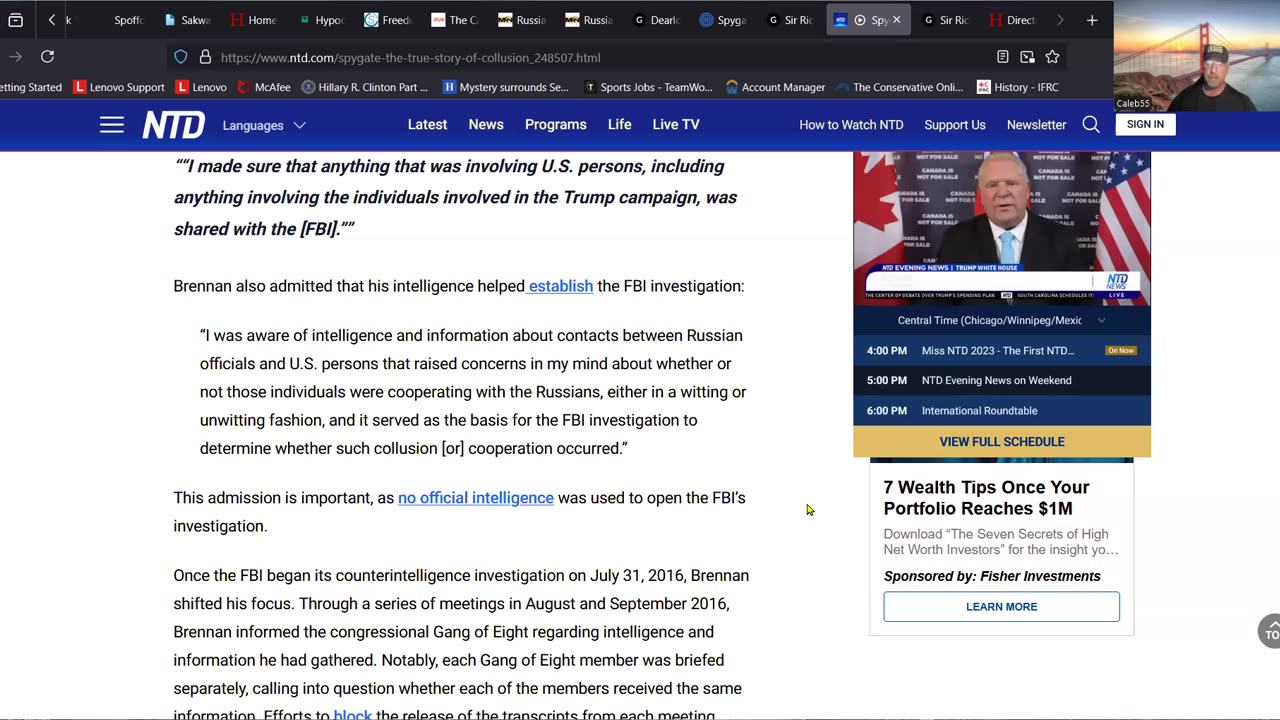Image resolution: width=1280 pixels, height=720 pixels.
Task: Open the McAfee bookmark
Action: click(264, 87)
